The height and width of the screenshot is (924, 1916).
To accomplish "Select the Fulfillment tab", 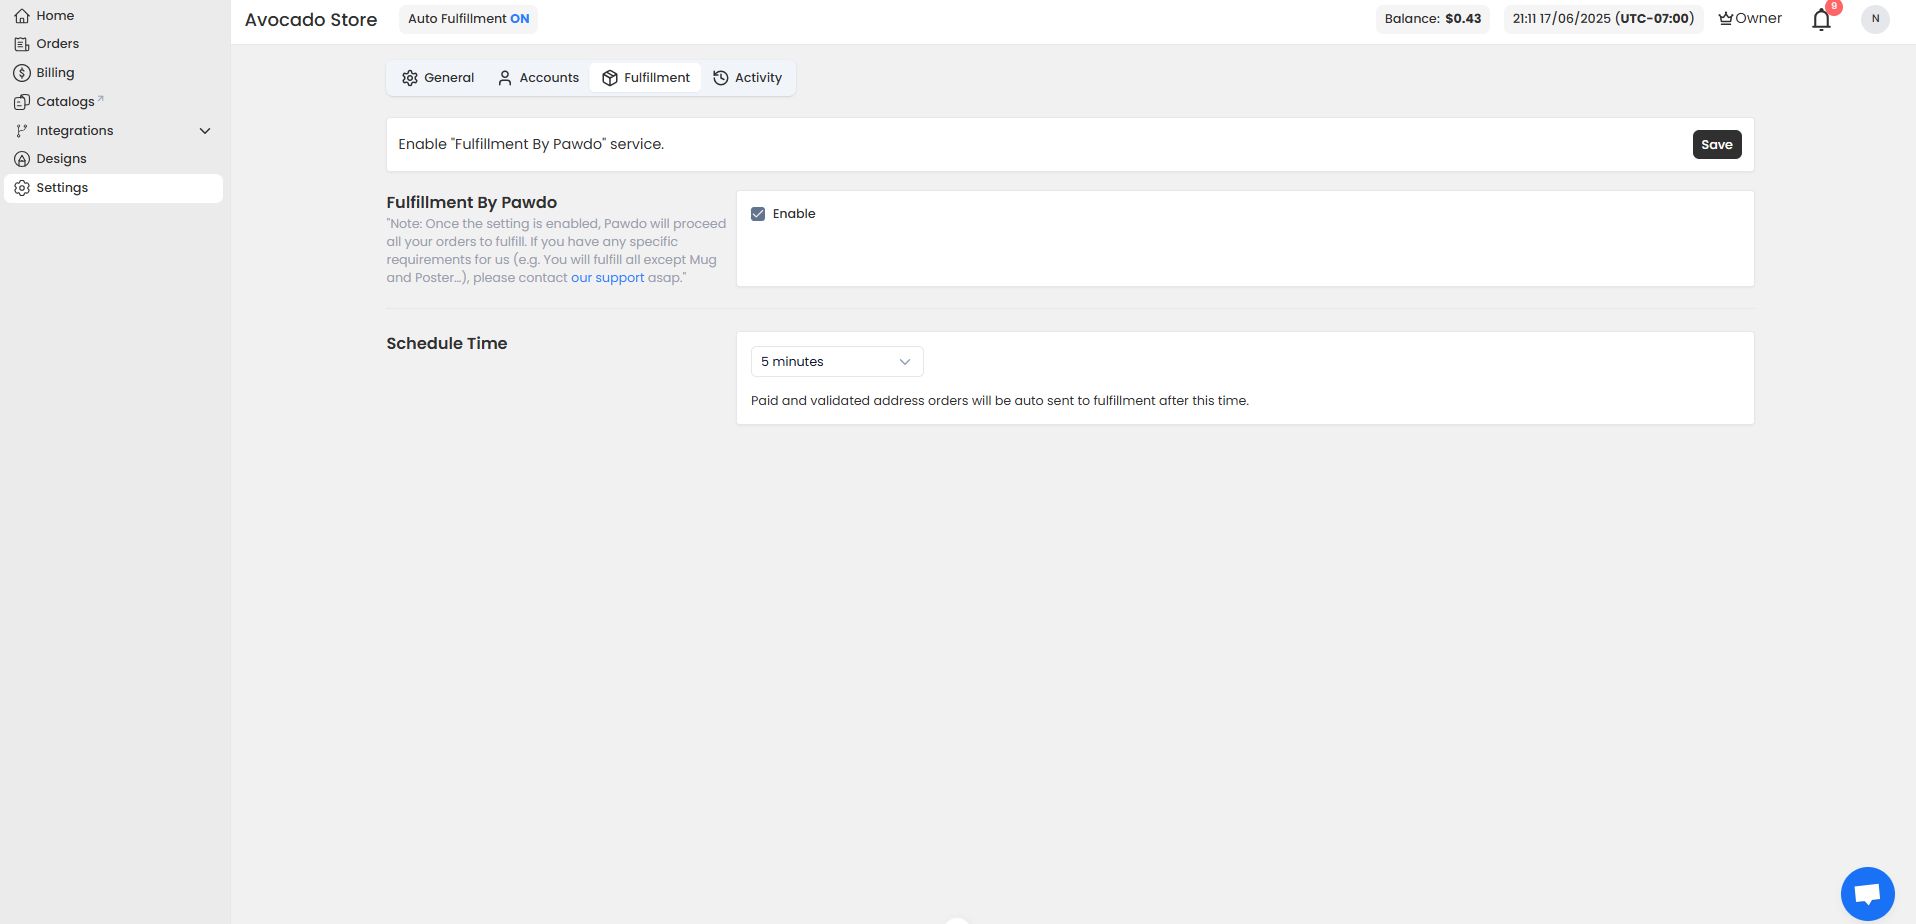I will 645,78.
